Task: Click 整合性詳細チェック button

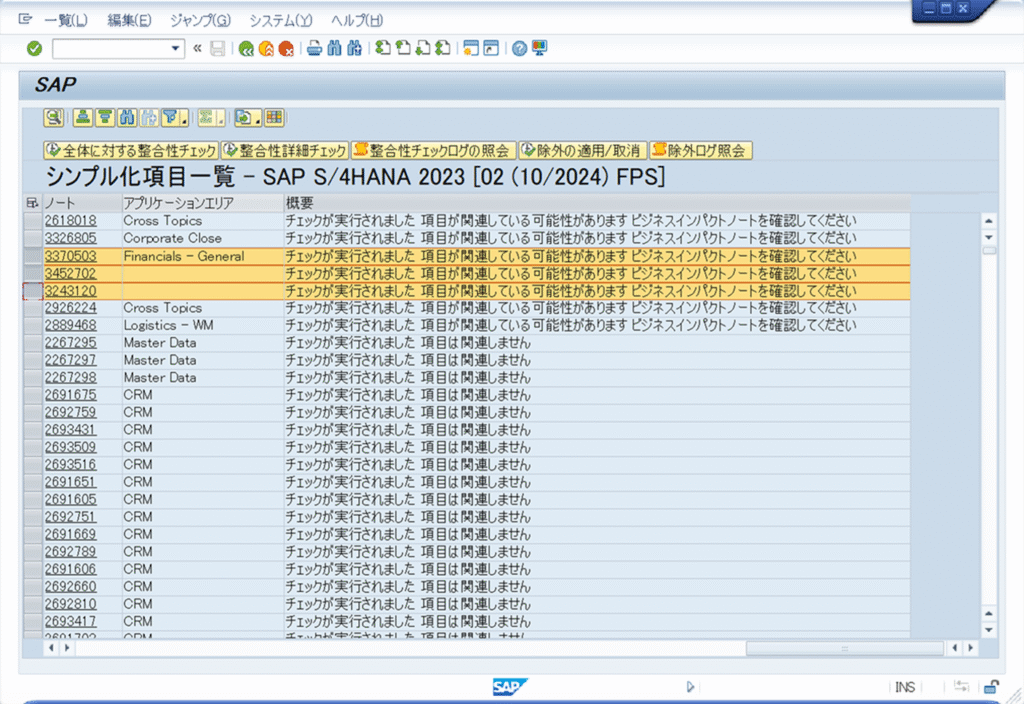Action: [x=285, y=151]
